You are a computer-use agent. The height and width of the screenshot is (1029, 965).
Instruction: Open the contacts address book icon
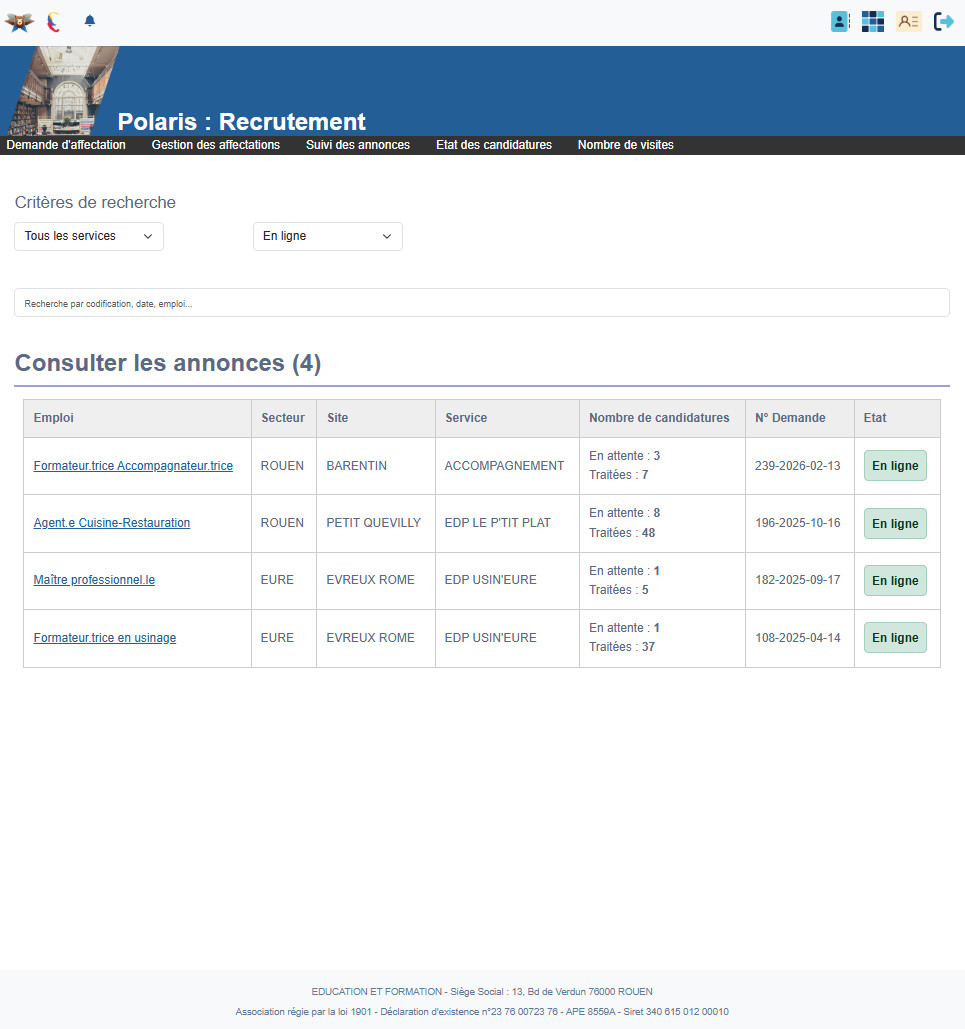(840, 22)
